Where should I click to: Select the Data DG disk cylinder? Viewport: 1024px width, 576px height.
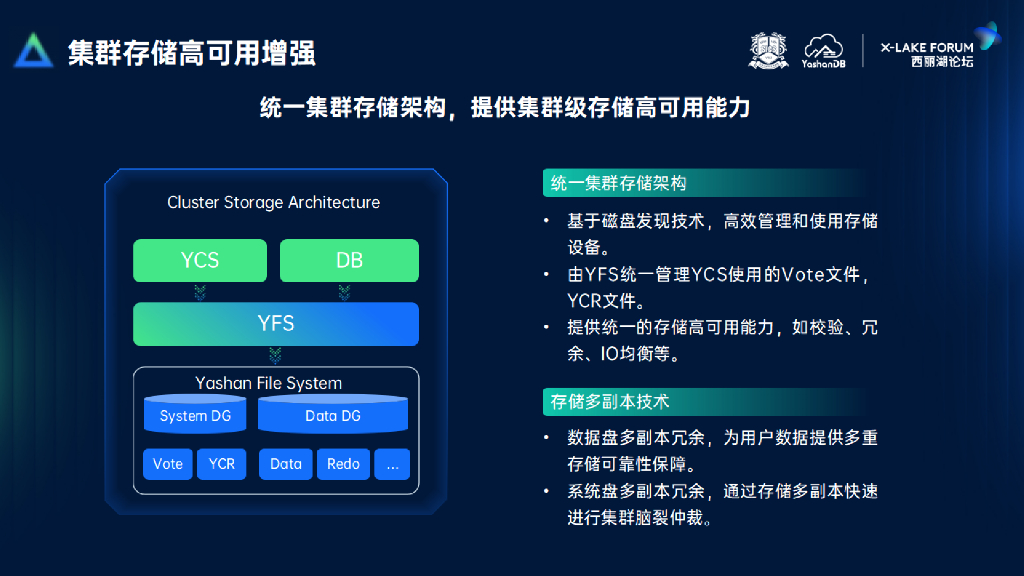click(333, 415)
